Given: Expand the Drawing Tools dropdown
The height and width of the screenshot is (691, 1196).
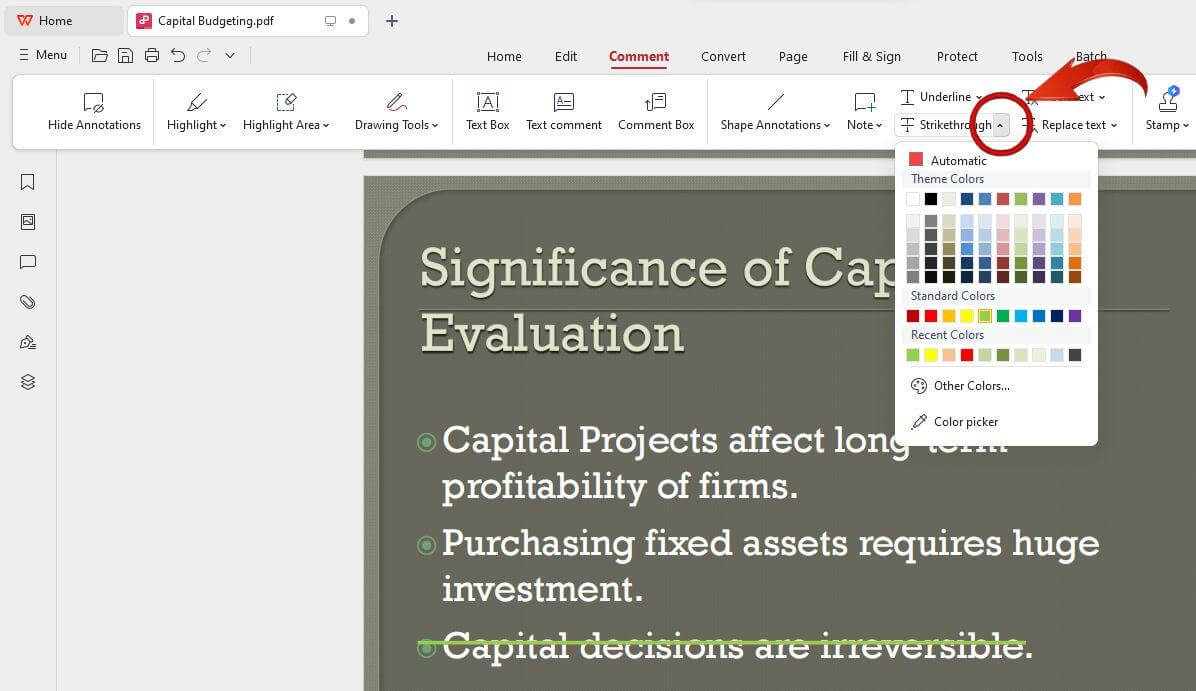Looking at the screenshot, I should point(436,126).
